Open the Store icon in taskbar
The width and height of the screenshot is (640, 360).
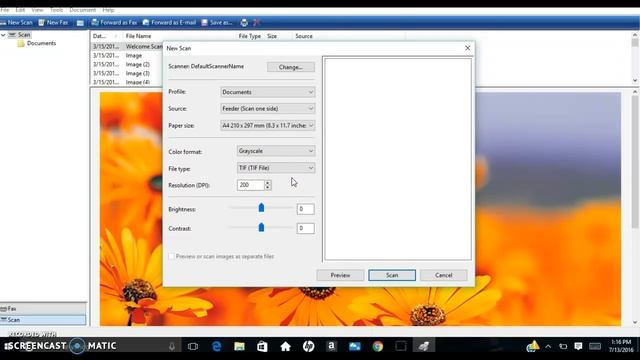coord(262,347)
